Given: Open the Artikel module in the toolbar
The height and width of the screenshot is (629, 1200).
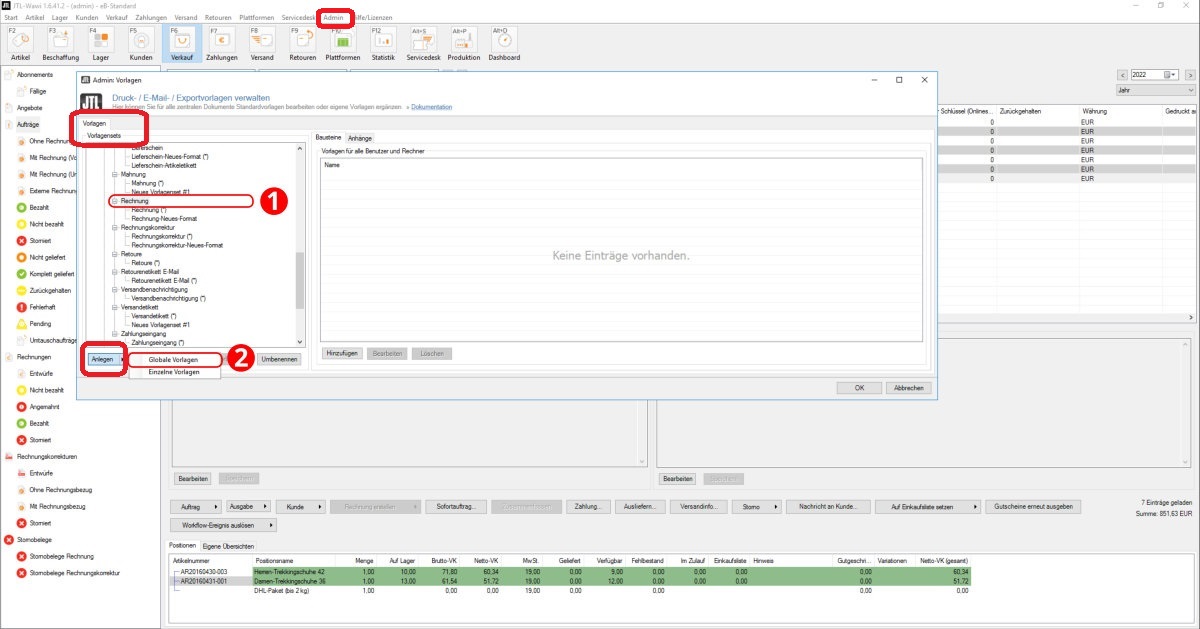Looking at the screenshot, I should coord(20,44).
